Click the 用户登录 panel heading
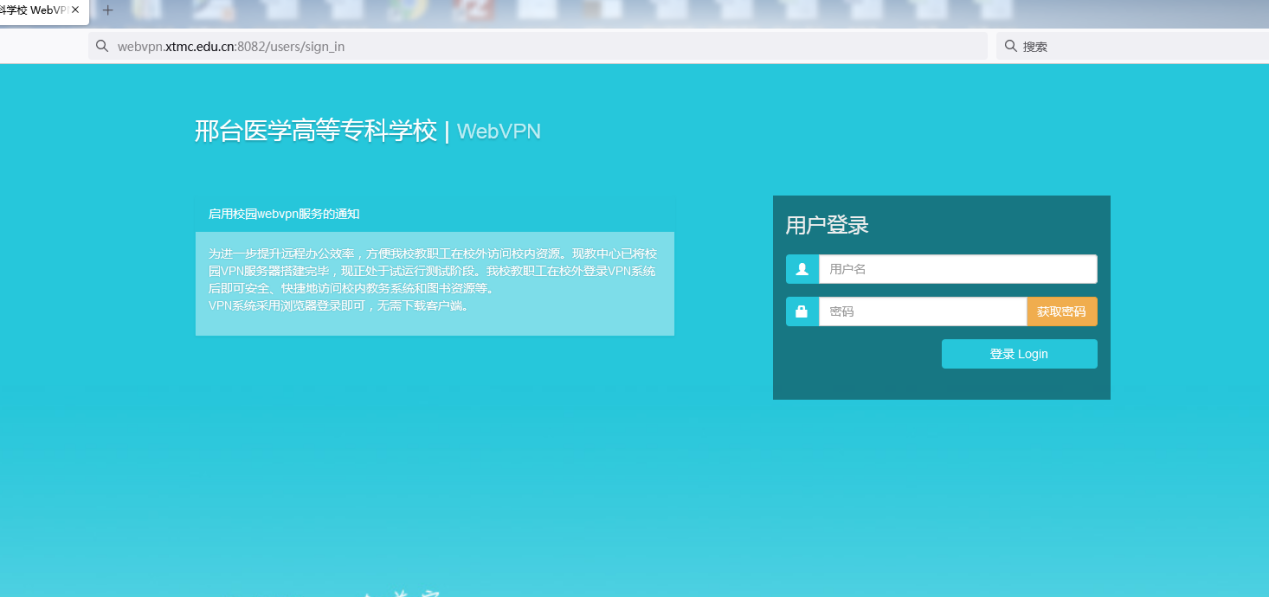The width and height of the screenshot is (1269, 597). 828,224
